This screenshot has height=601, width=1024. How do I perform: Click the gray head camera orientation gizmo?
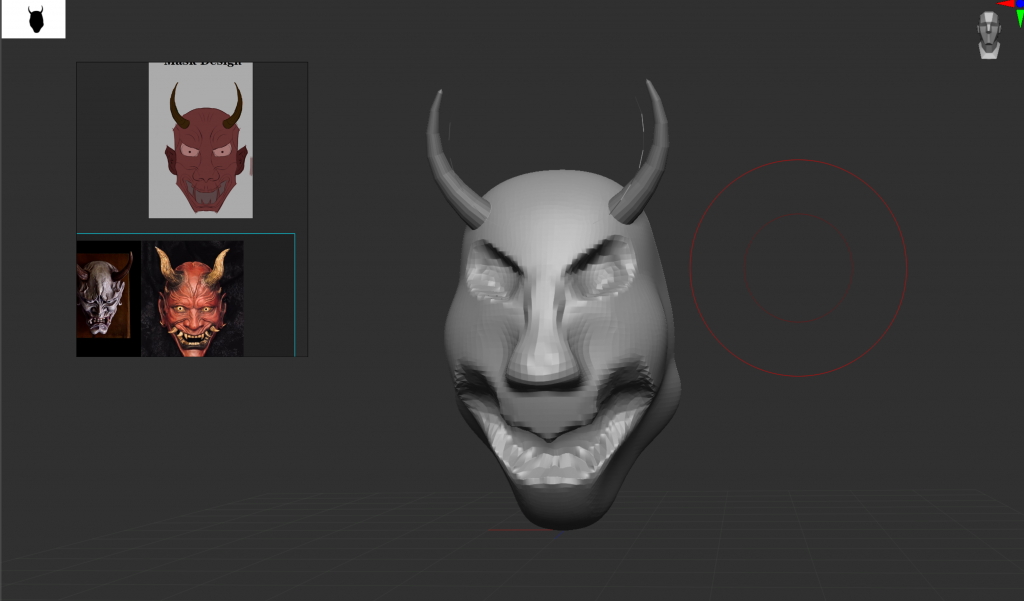coord(989,35)
